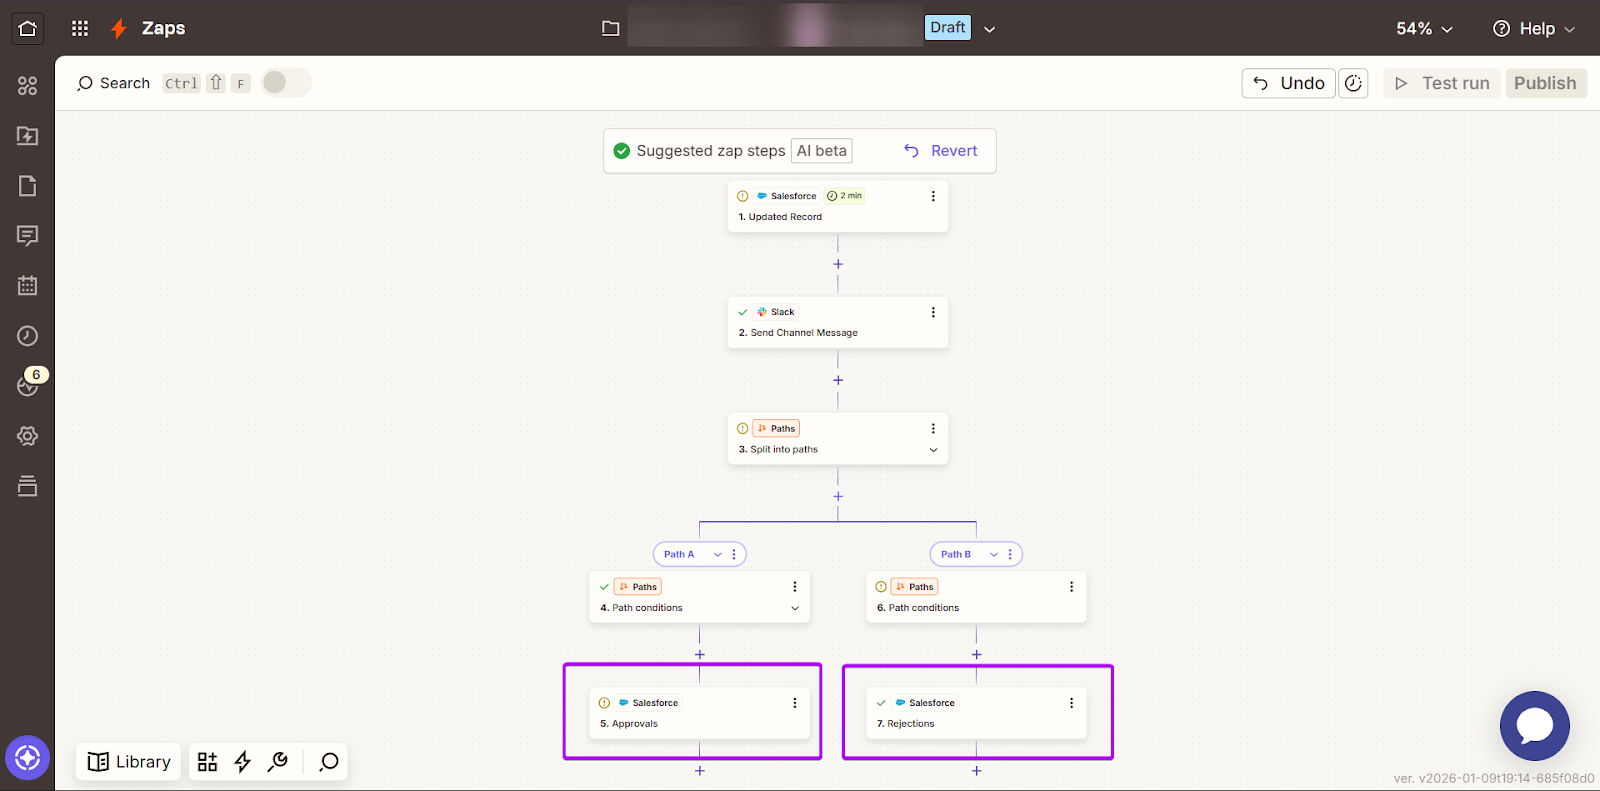
Task: Expand the Draft status dropdown arrow
Action: tap(989, 29)
